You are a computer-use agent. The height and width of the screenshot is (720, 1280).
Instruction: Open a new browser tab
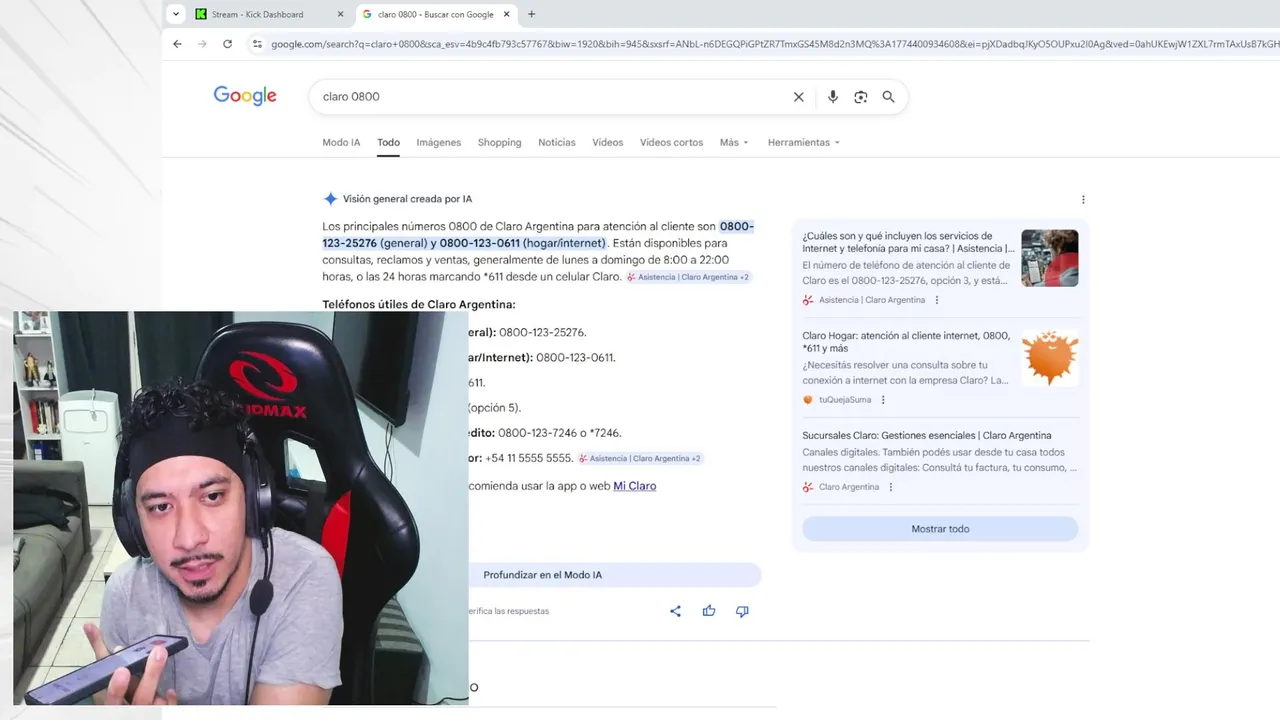(x=531, y=14)
